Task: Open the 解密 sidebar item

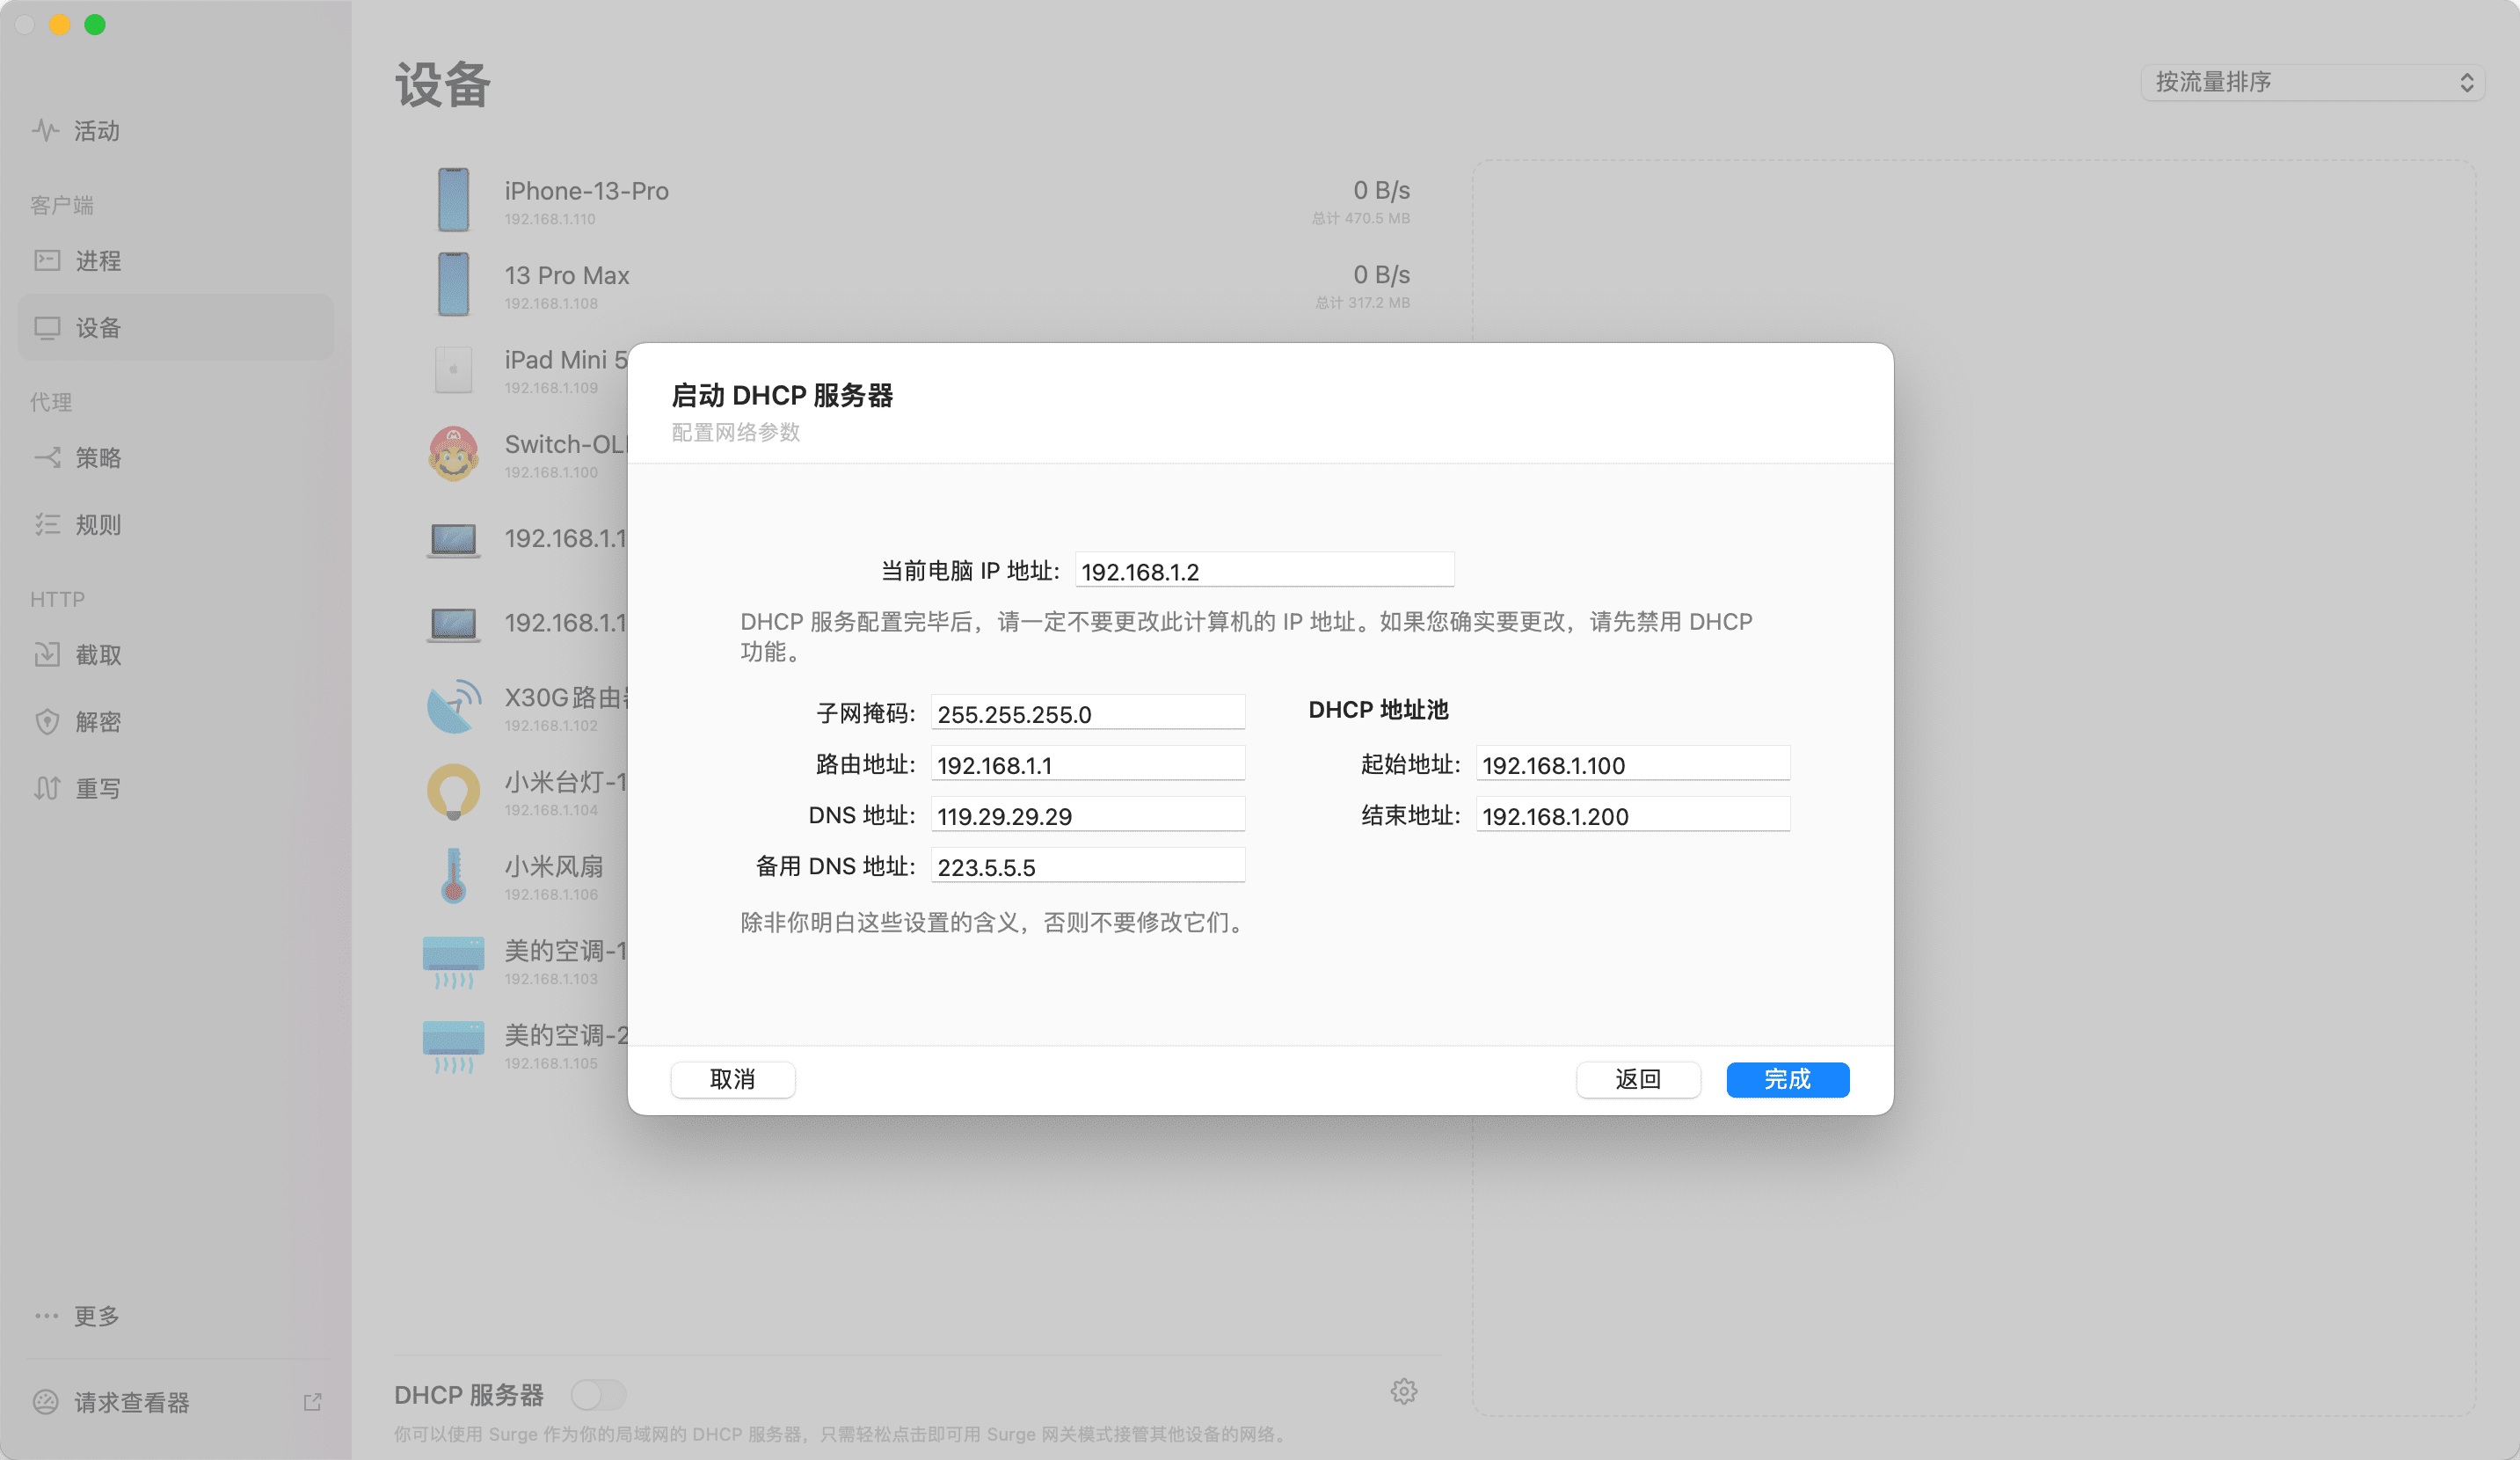Action: coord(98,722)
